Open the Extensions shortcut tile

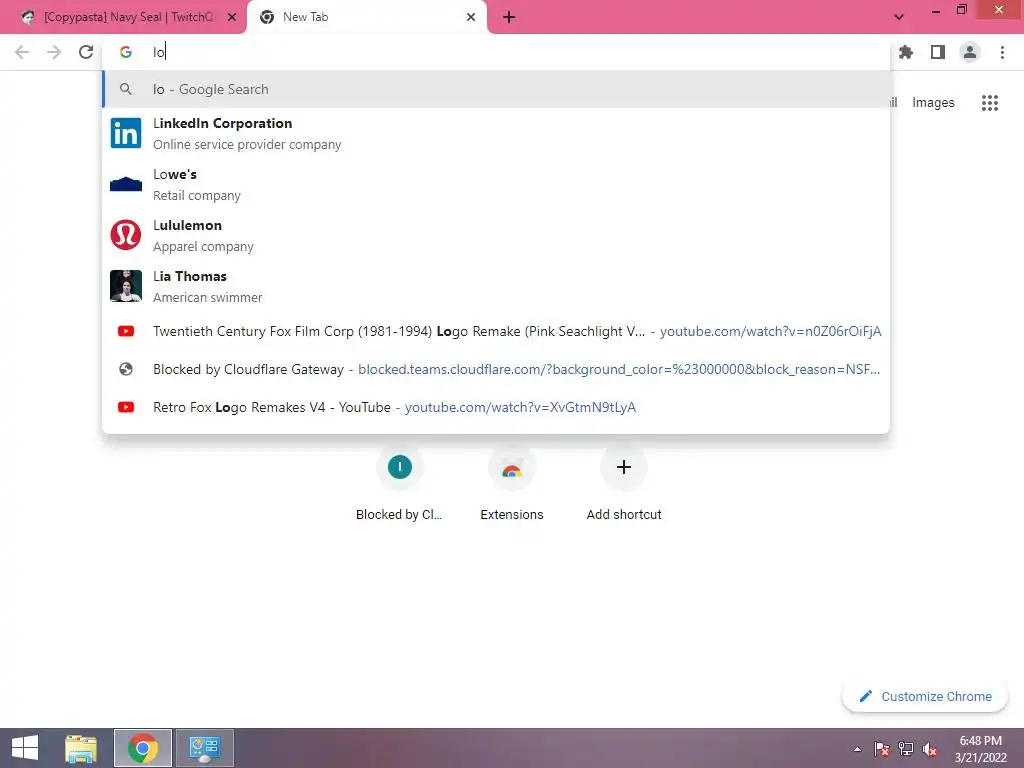click(511, 484)
